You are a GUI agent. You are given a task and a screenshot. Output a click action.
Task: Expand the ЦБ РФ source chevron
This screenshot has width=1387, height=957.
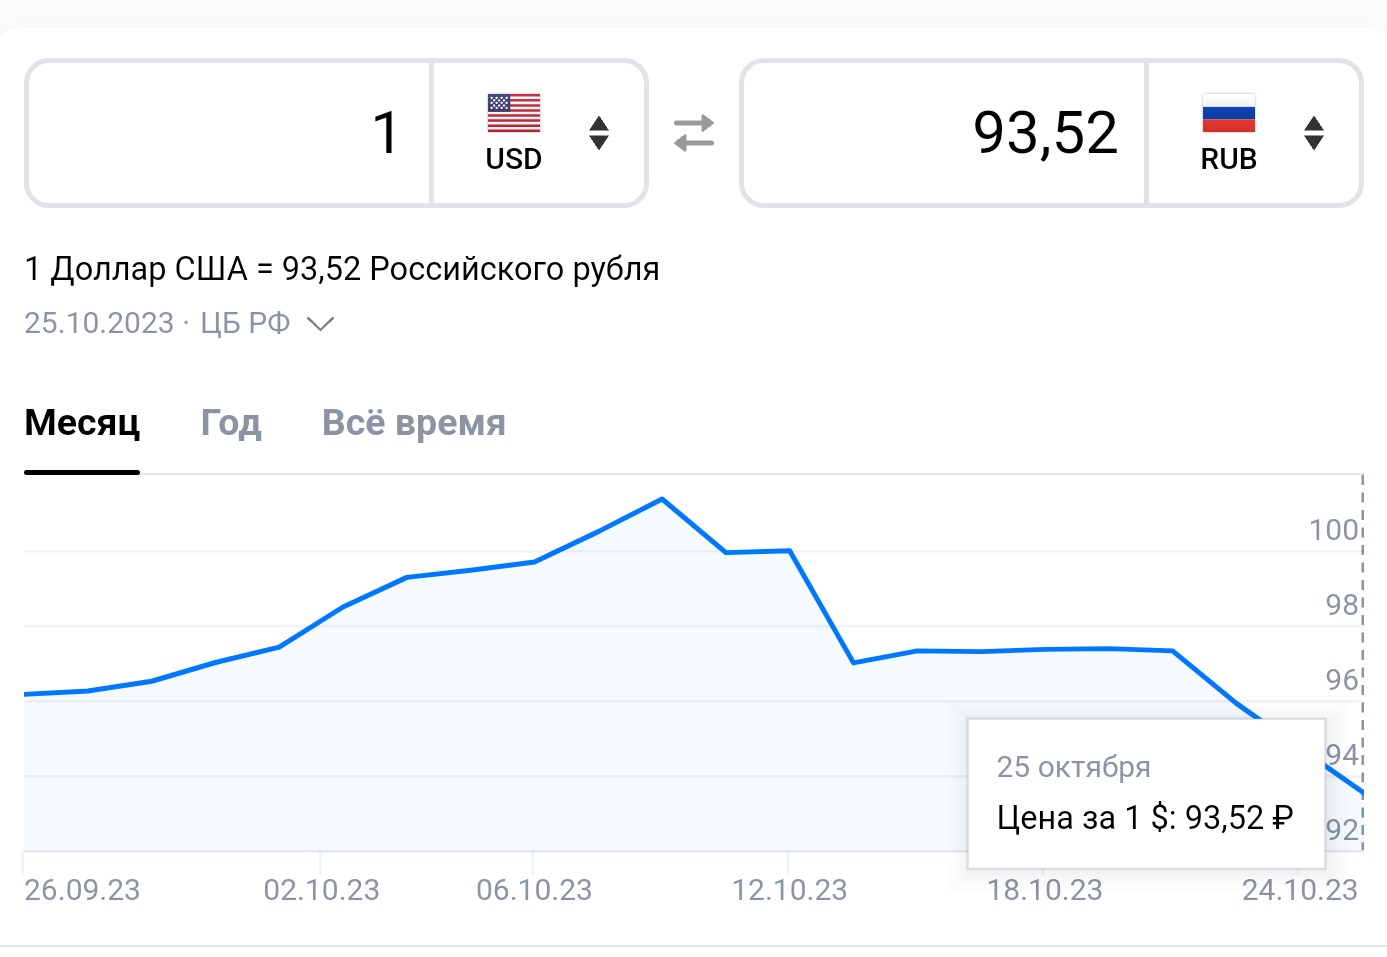click(x=320, y=324)
